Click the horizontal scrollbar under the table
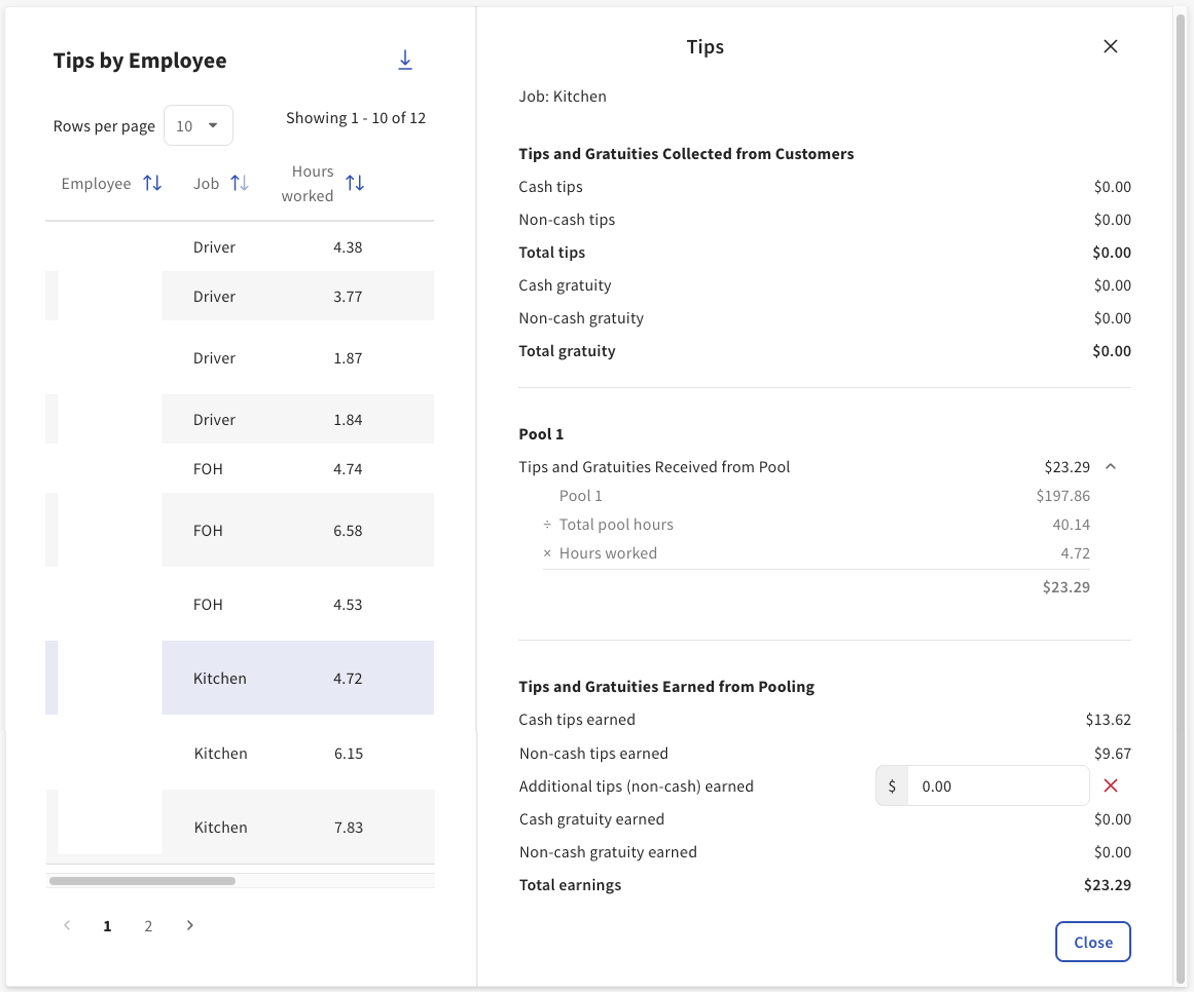This screenshot has width=1194, height=994. 141,881
